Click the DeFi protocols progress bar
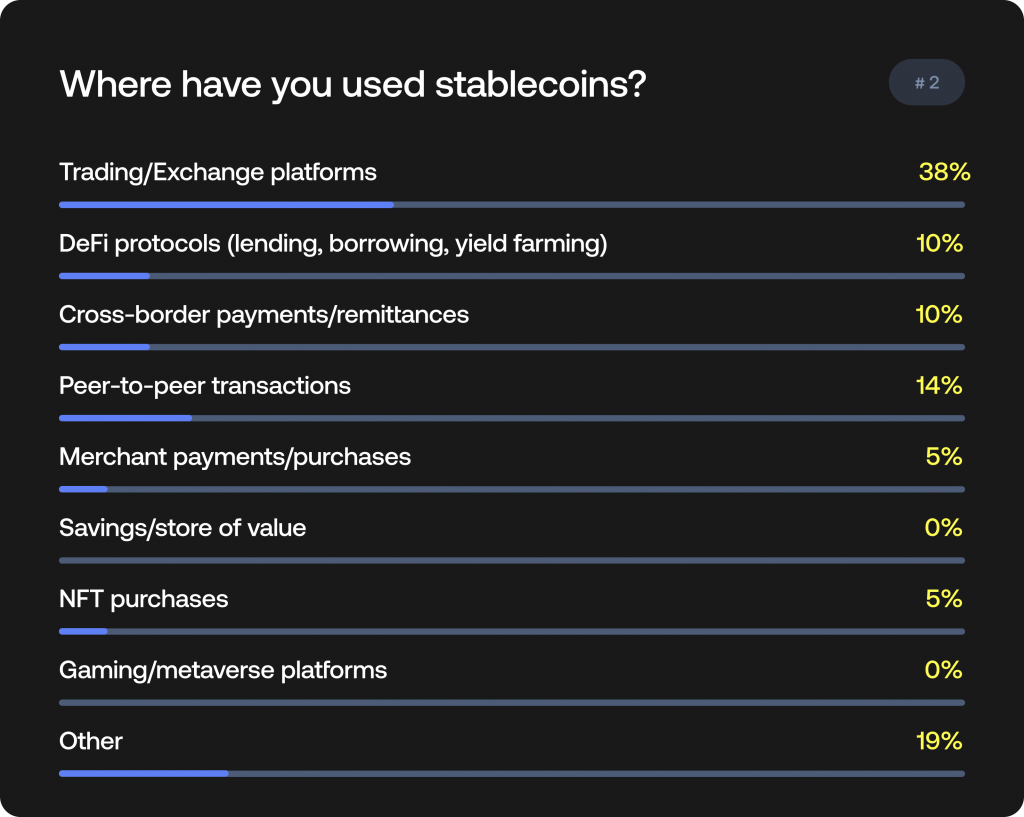The image size is (1024, 817). tap(511, 276)
